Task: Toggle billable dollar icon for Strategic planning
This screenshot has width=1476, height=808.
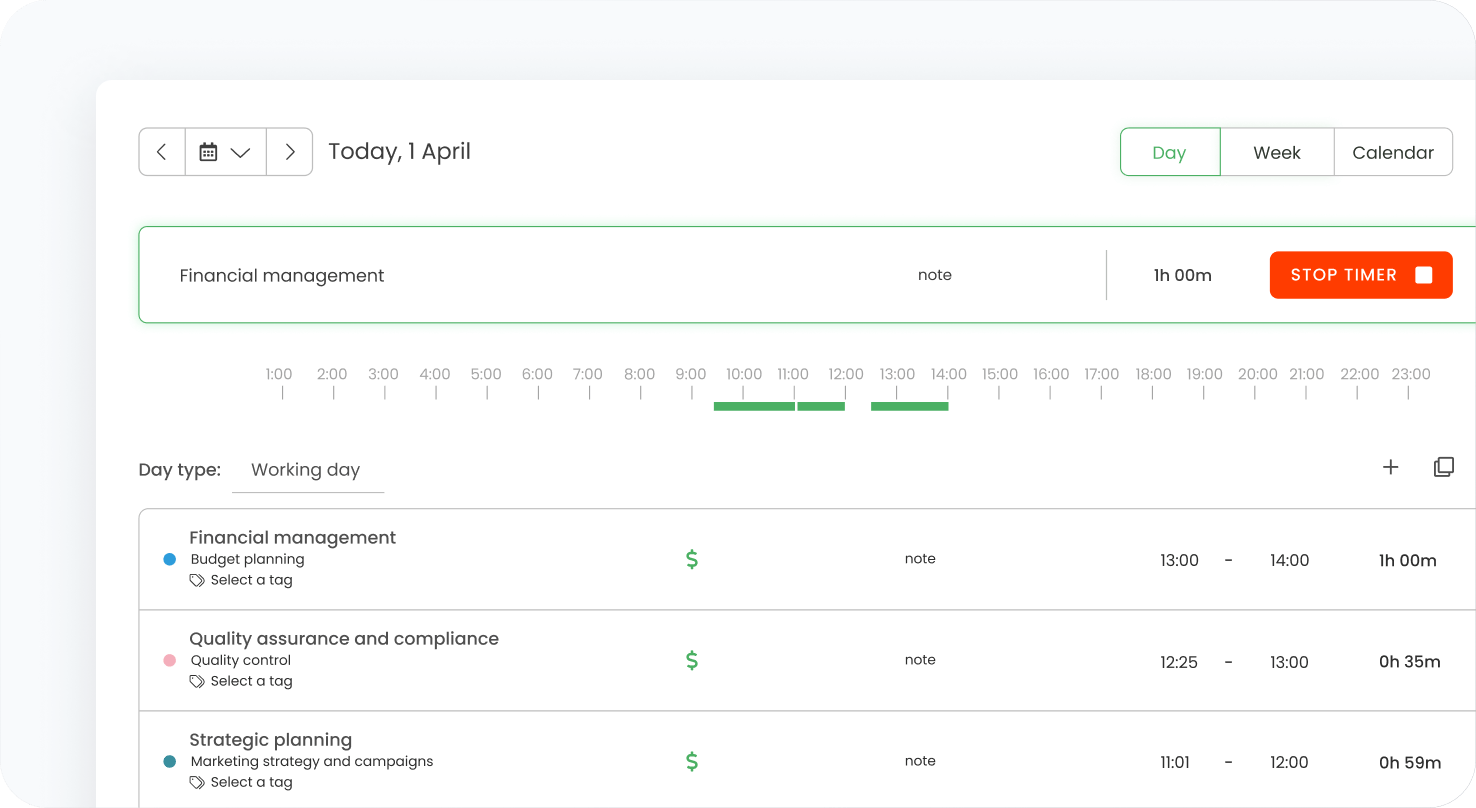Action: (x=692, y=761)
